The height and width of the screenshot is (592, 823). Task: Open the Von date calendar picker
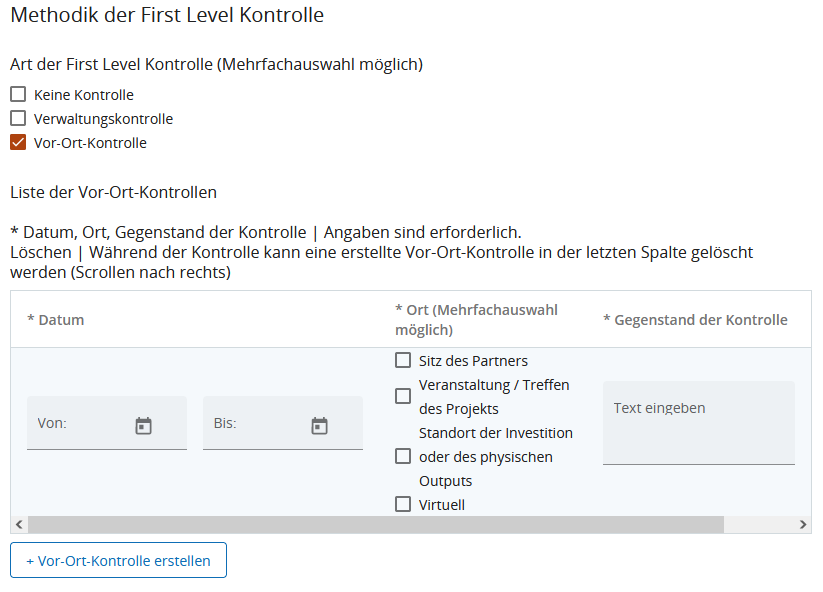(143, 426)
